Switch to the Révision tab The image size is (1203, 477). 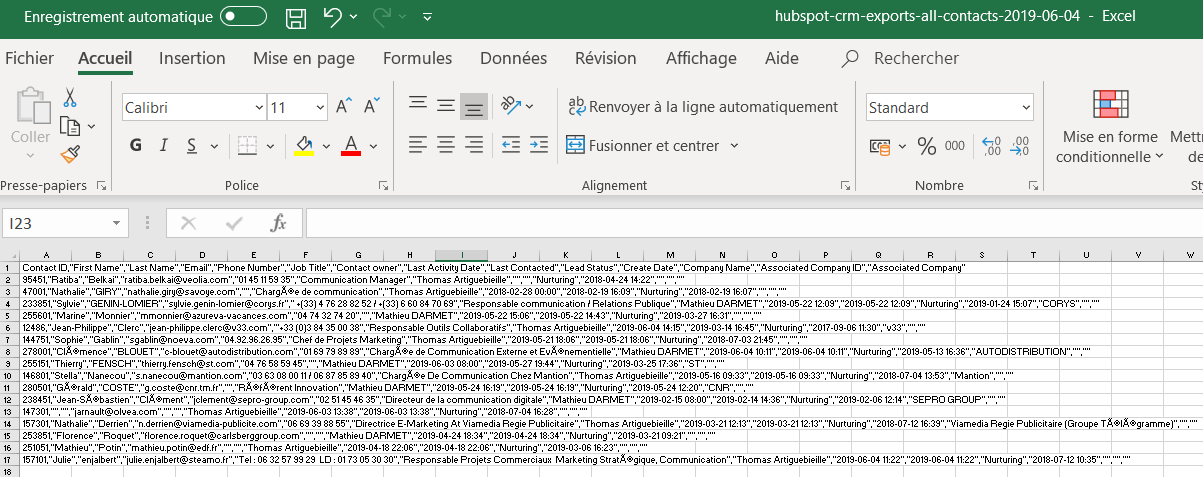pos(605,59)
